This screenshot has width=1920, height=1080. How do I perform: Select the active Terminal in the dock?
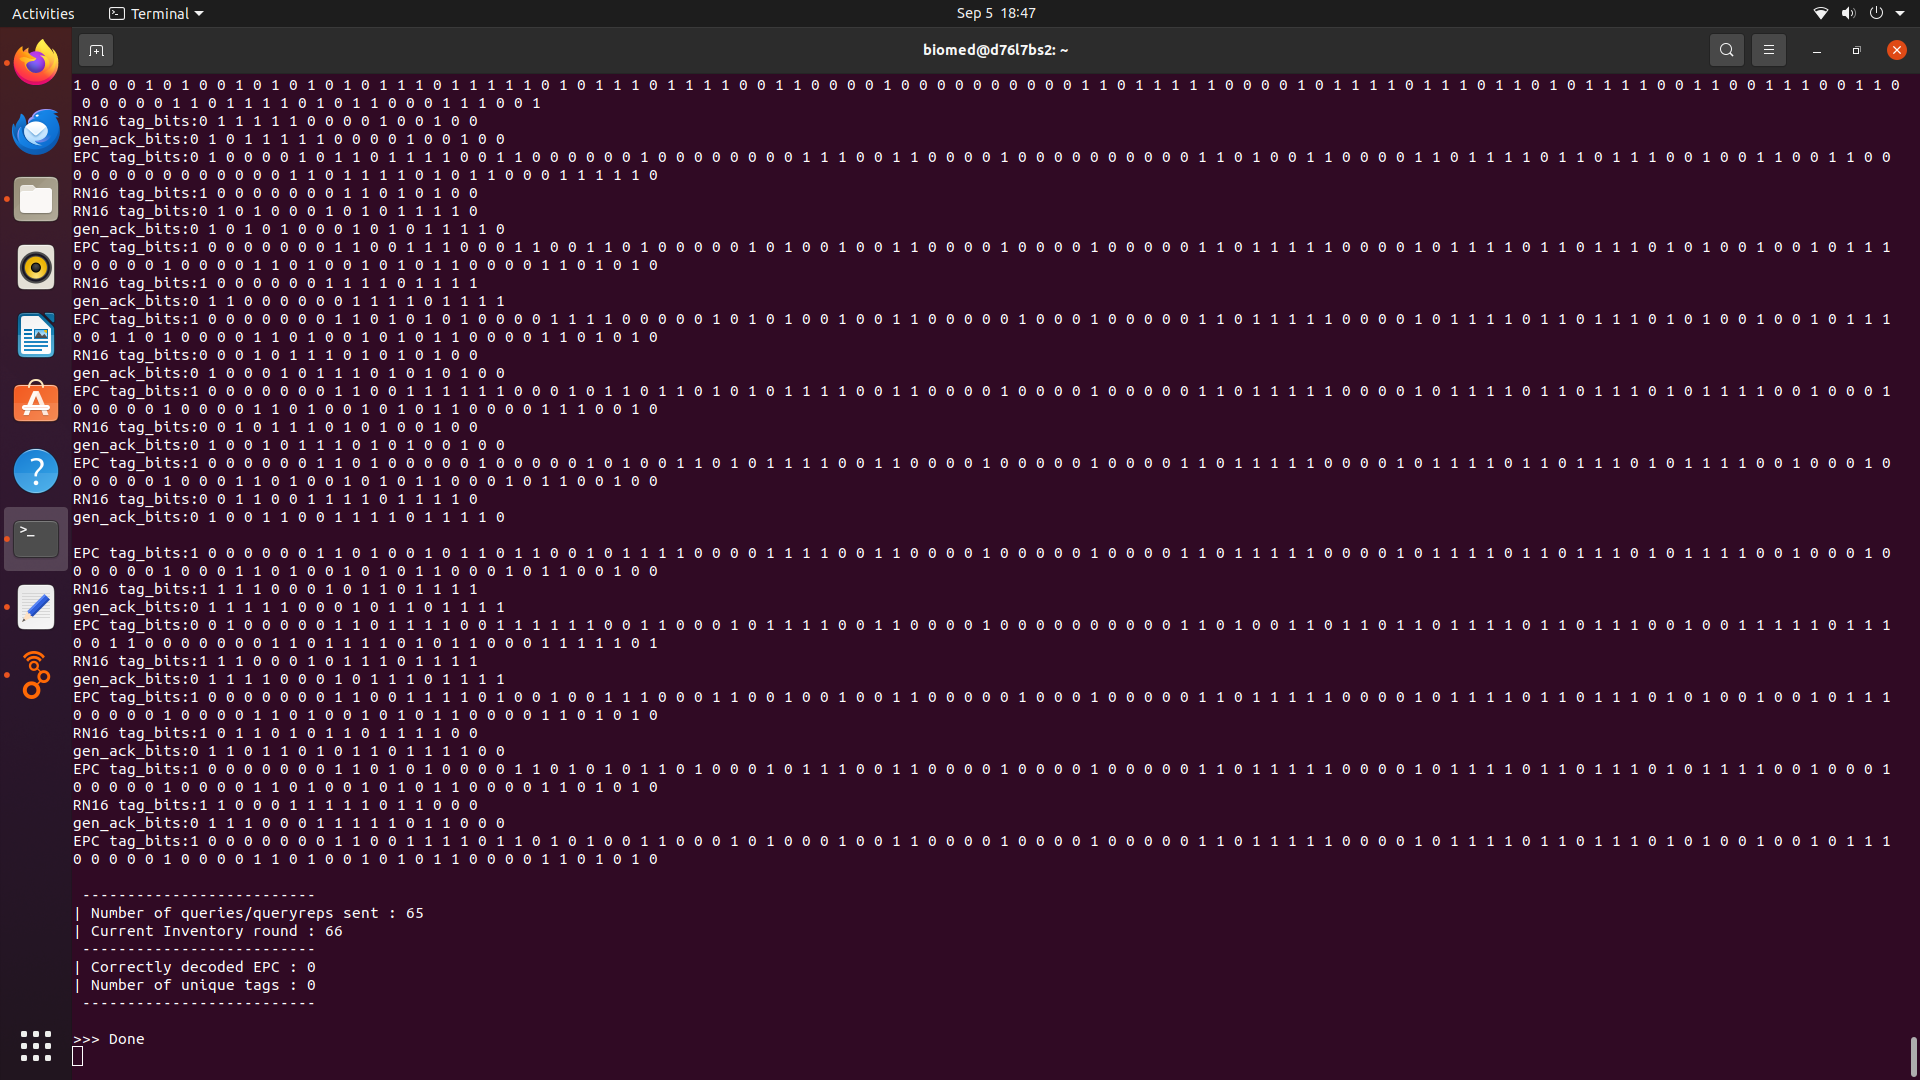click(35, 537)
